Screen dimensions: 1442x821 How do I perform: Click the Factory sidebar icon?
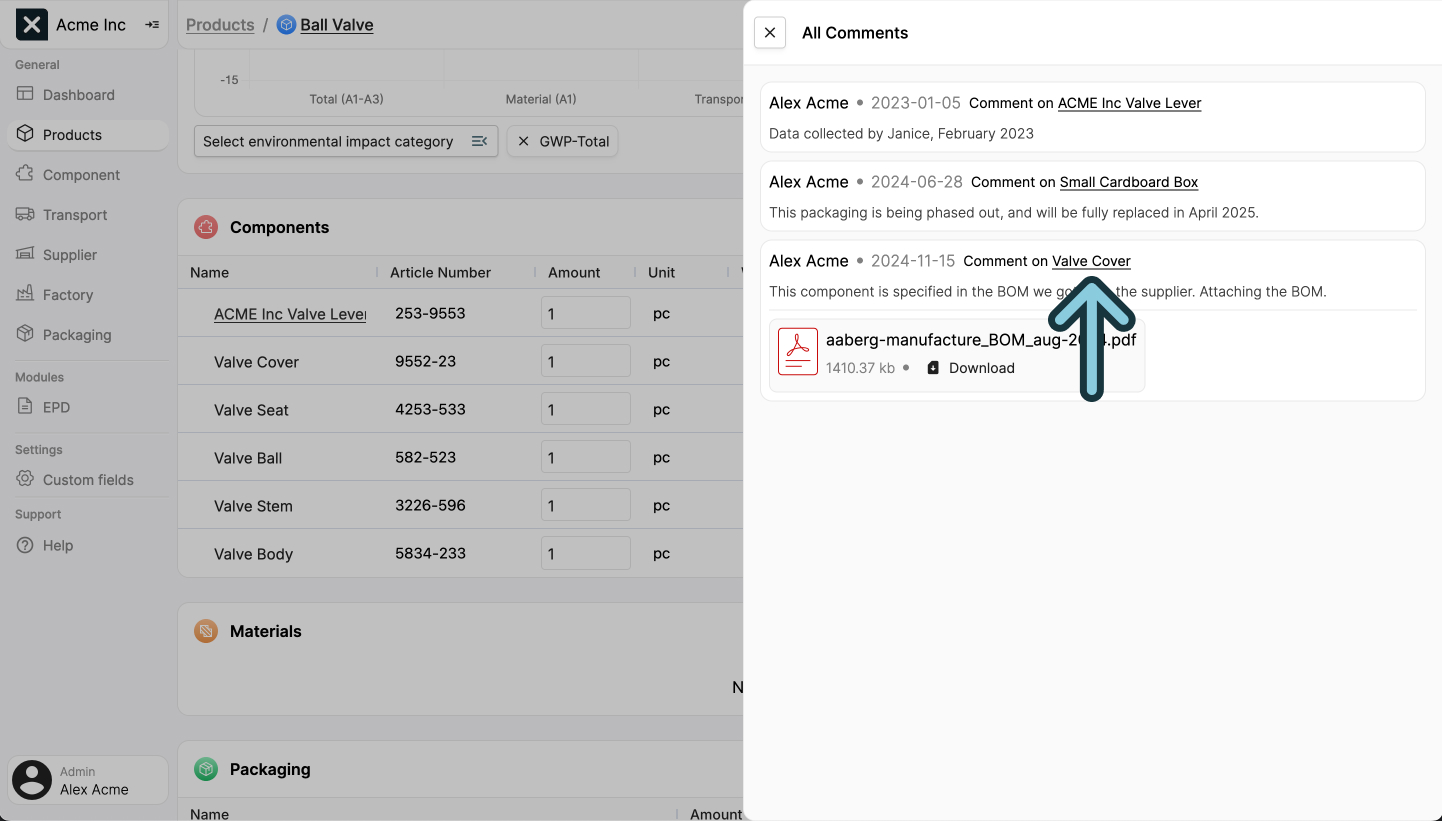click(x=25, y=295)
